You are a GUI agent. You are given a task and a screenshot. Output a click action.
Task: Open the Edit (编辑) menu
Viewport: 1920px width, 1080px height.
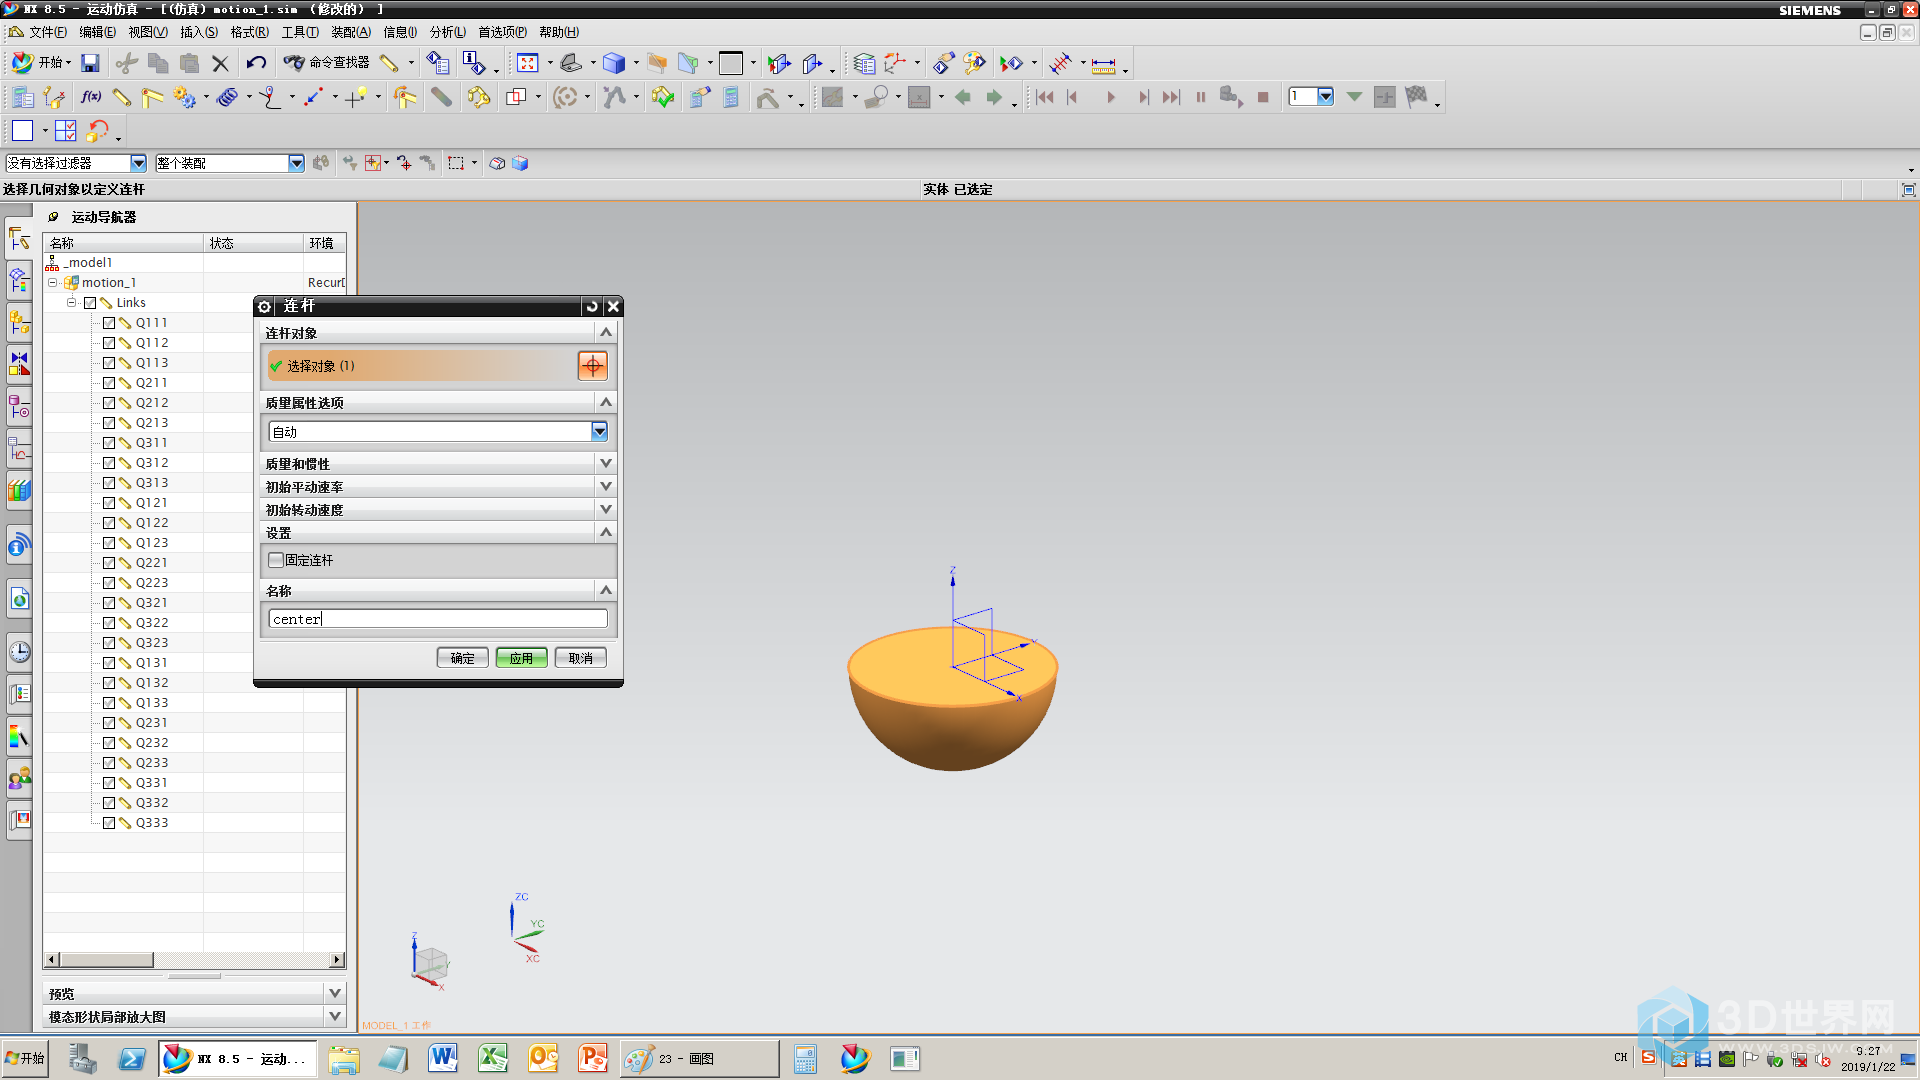pos(97,32)
